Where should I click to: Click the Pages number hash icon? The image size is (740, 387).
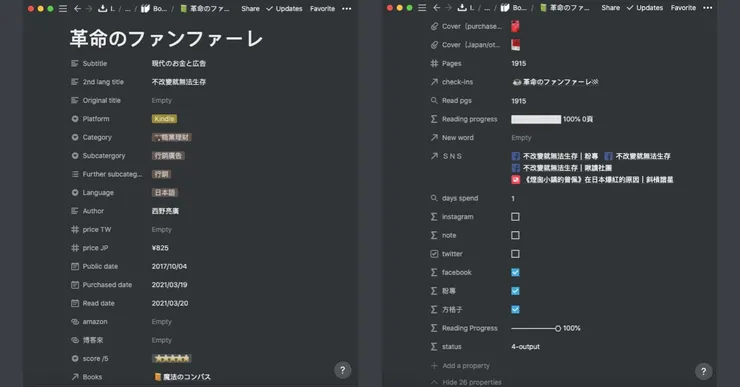click(x=434, y=63)
